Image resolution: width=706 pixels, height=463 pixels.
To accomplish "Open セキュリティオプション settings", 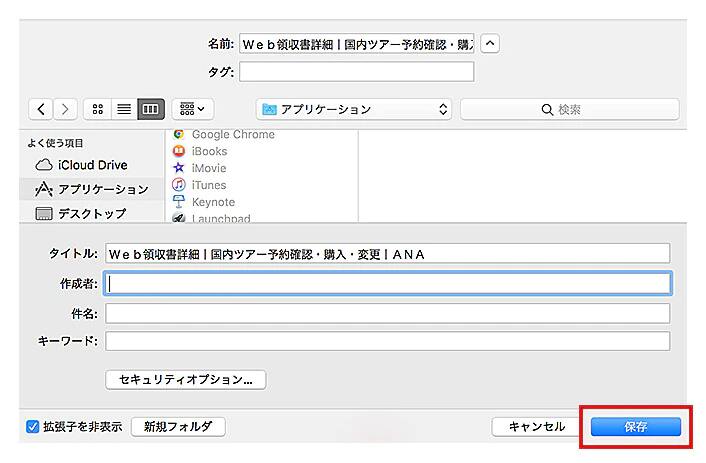I will 185,380.
